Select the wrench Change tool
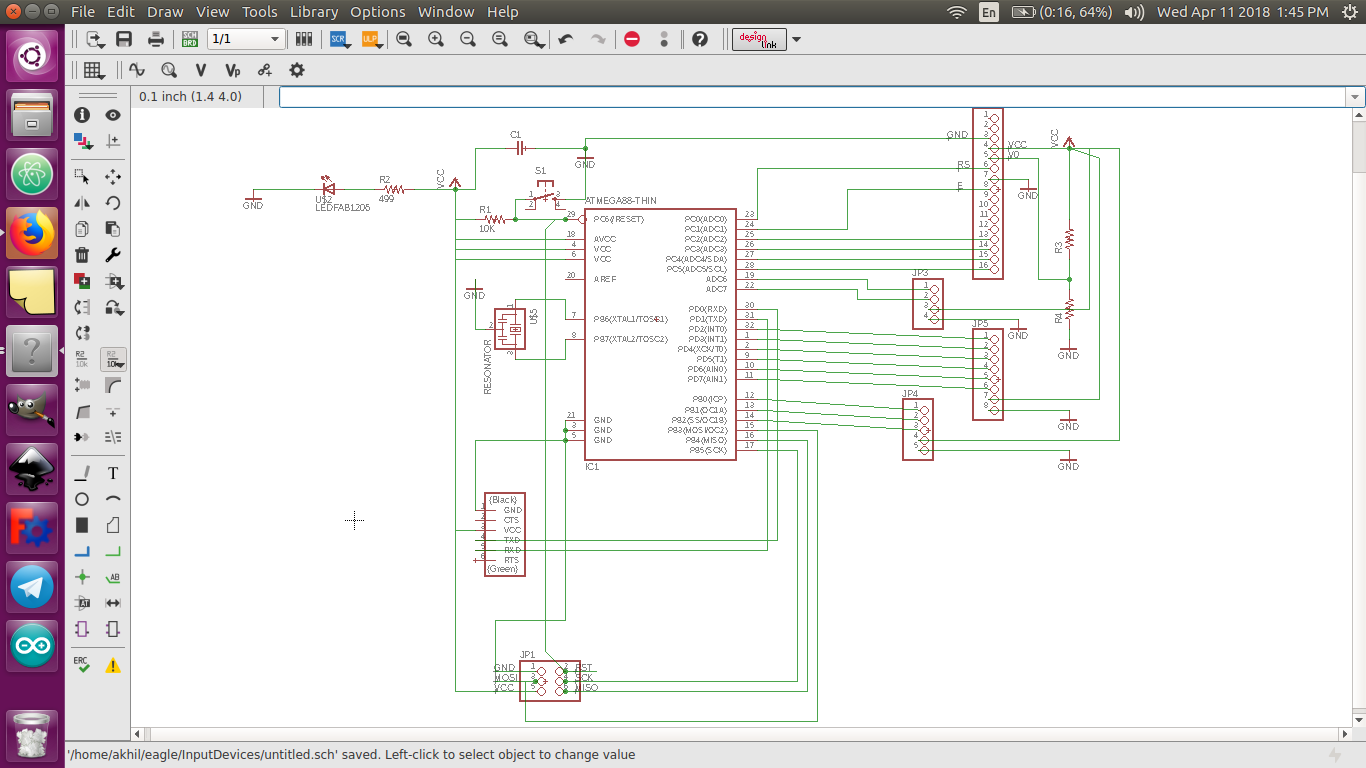 113,255
